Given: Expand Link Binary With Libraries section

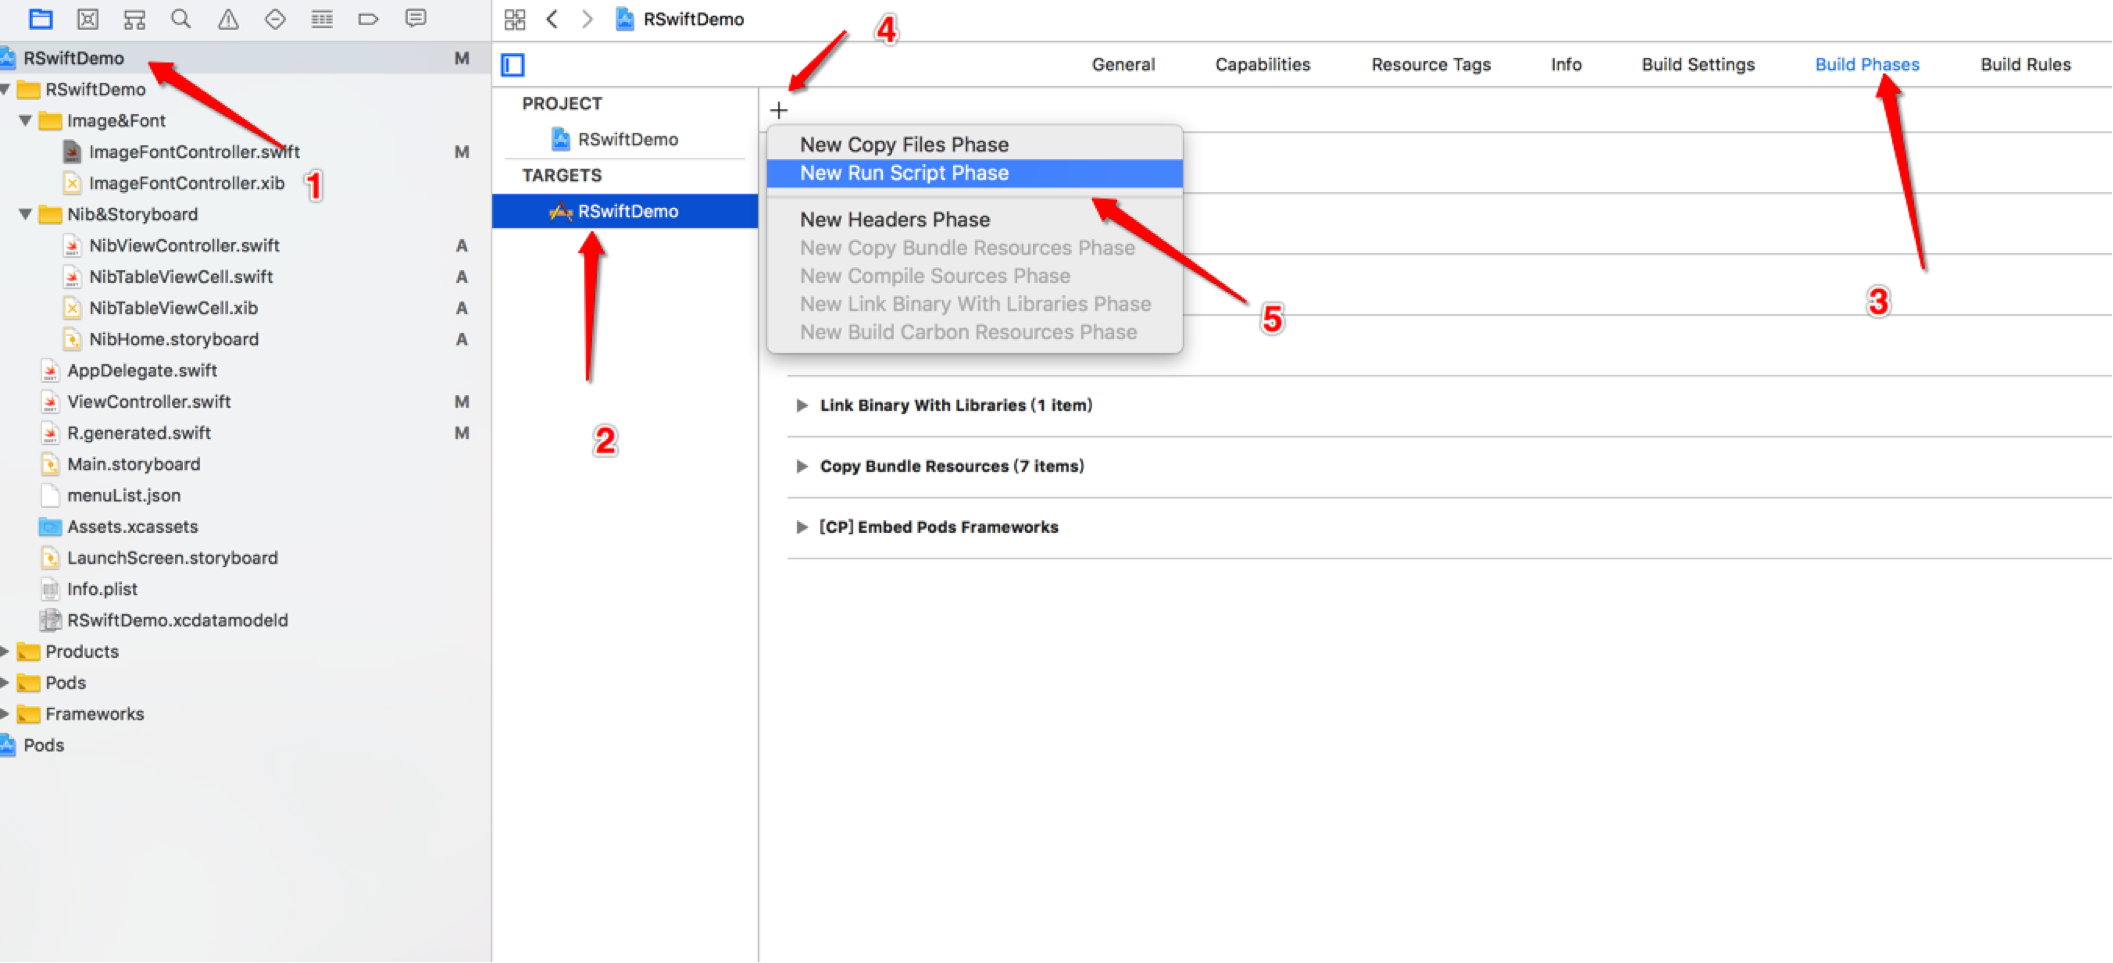Looking at the screenshot, I should [x=802, y=405].
